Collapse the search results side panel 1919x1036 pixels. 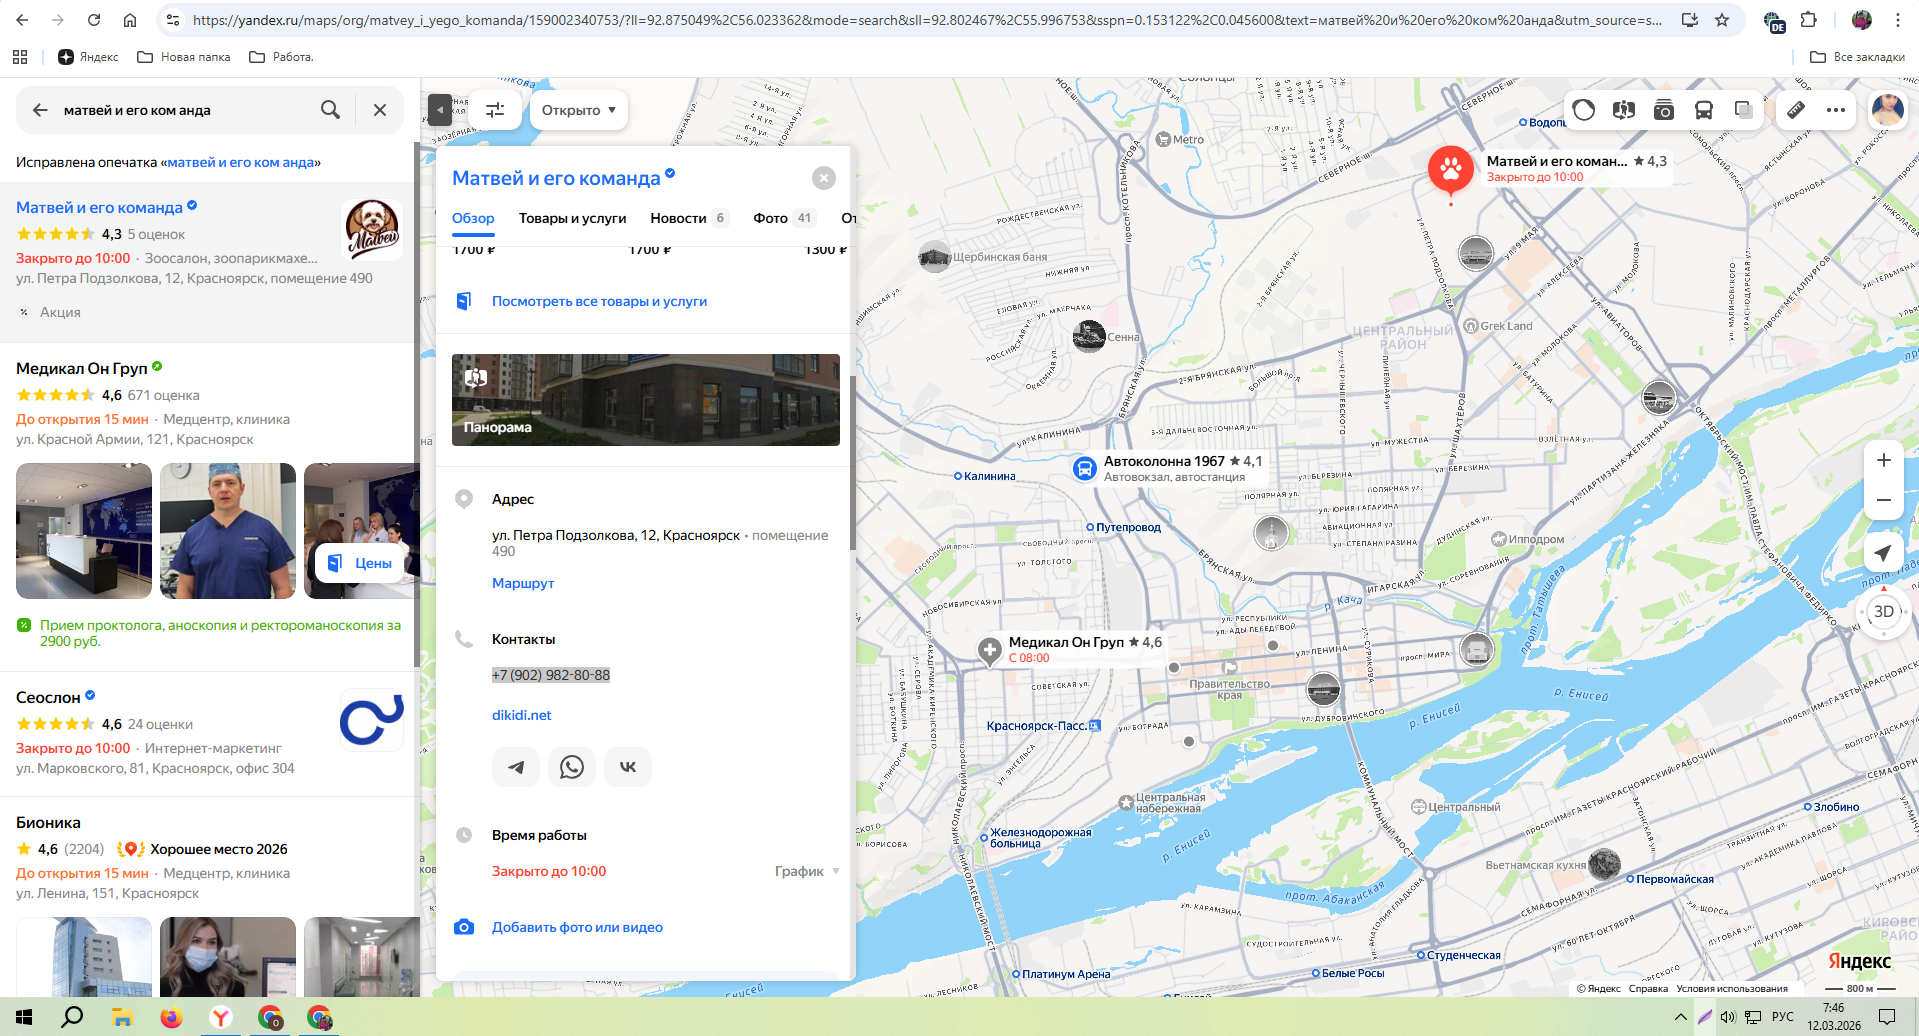tap(440, 110)
